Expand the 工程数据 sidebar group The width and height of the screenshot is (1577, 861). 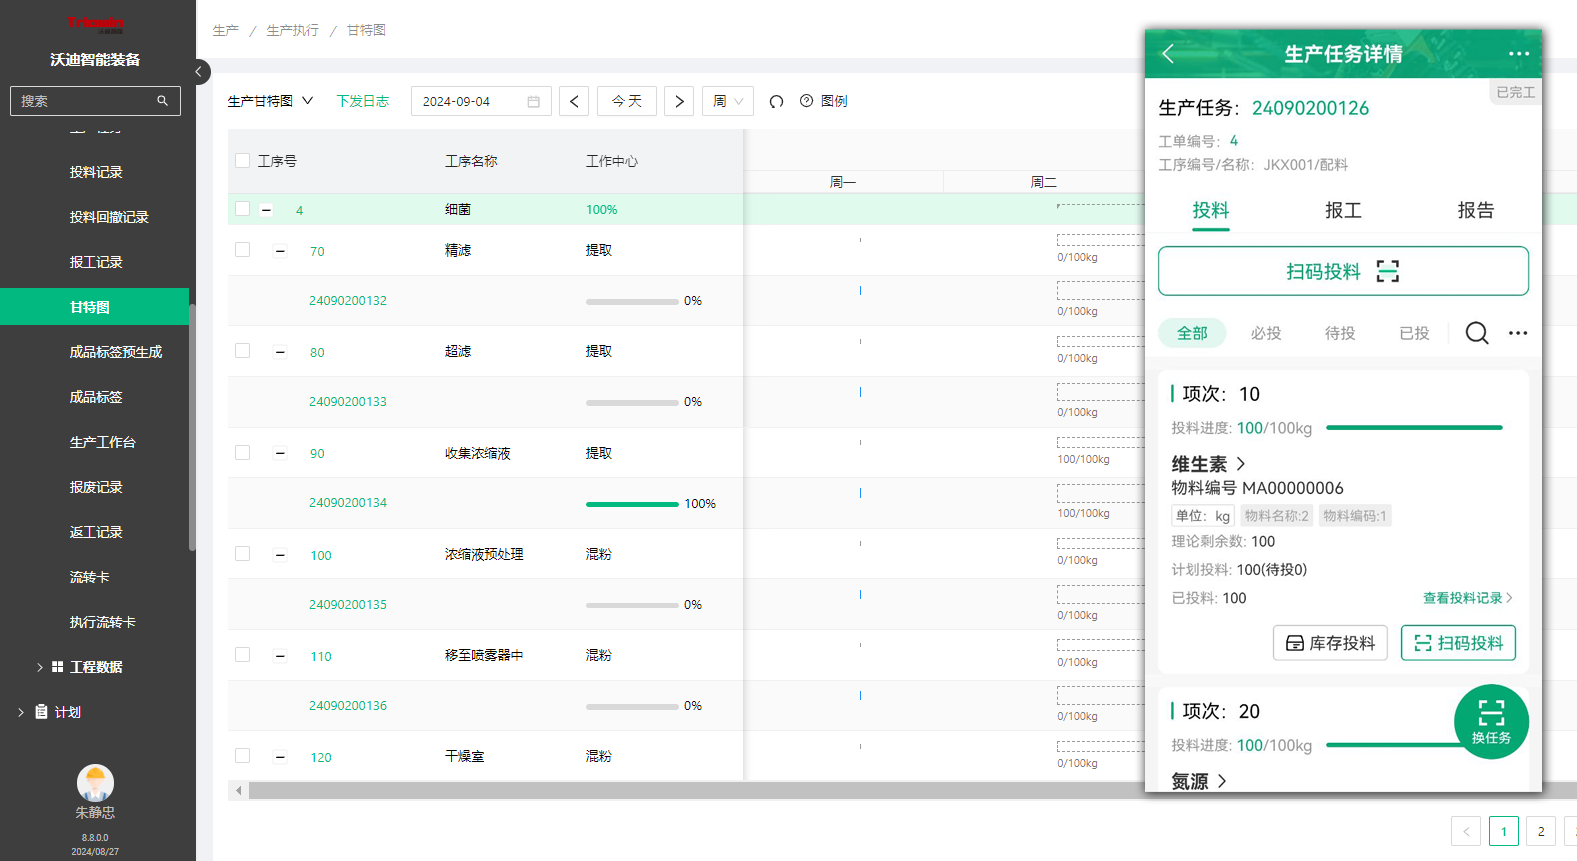pos(95,667)
